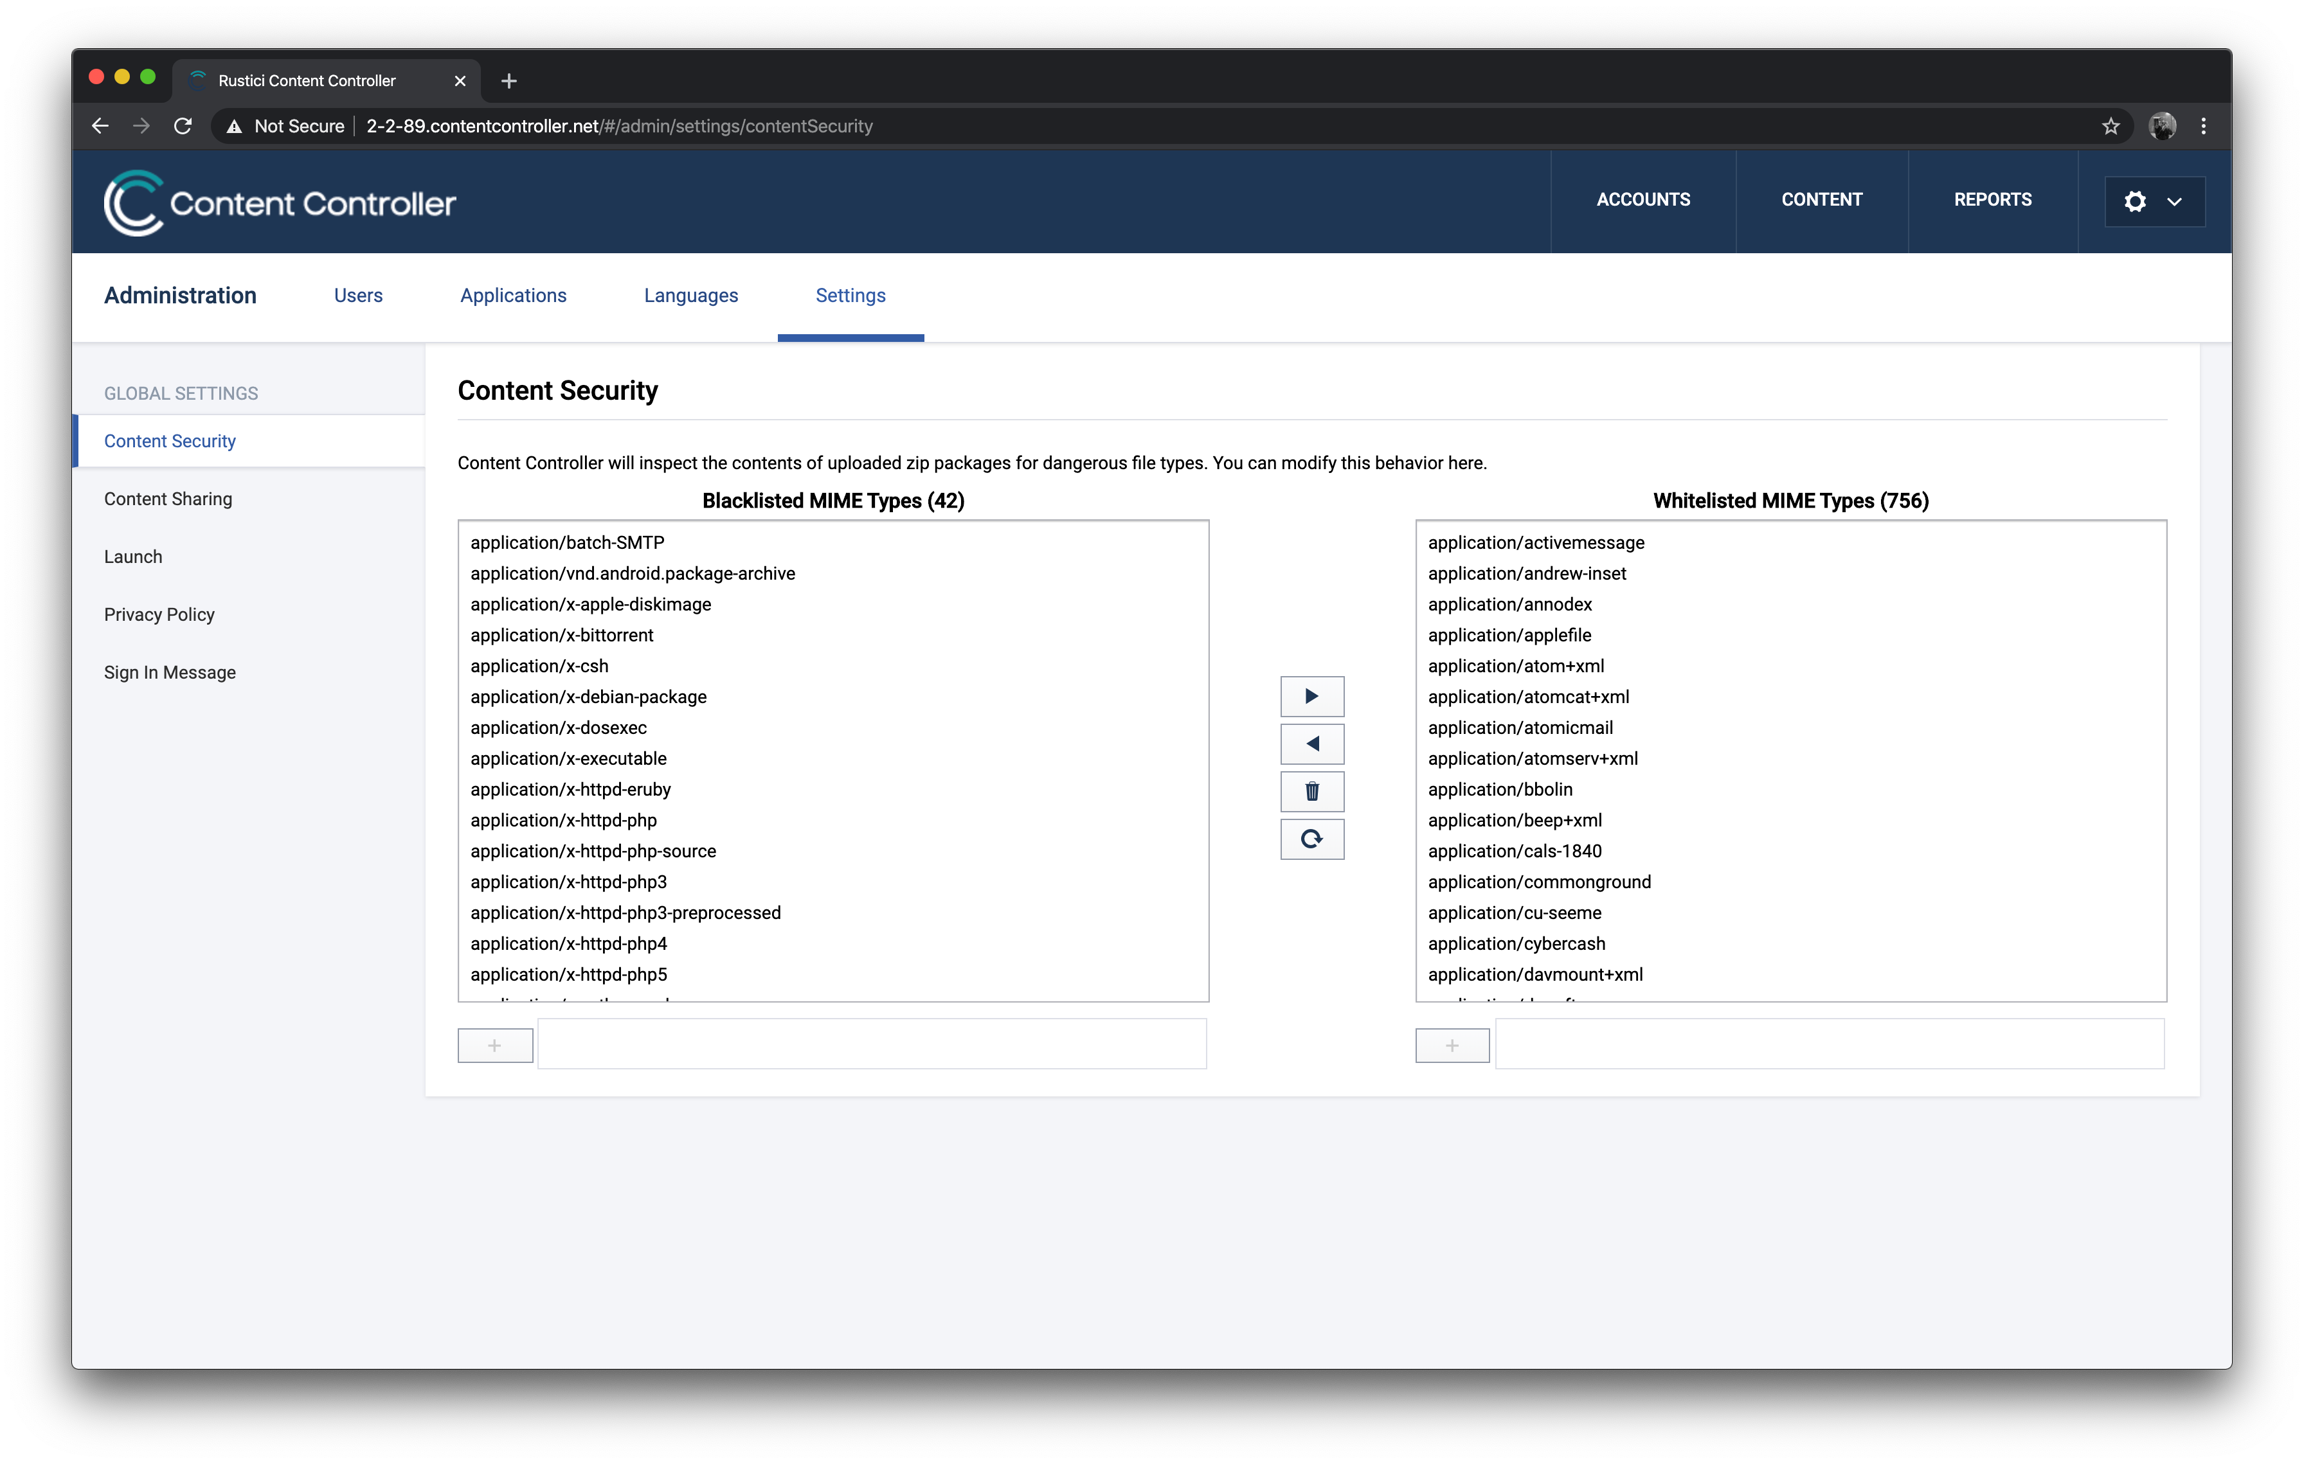Reload the page with browser refresh icon
This screenshot has width=2304, height=1464.
tap(183, 126)
